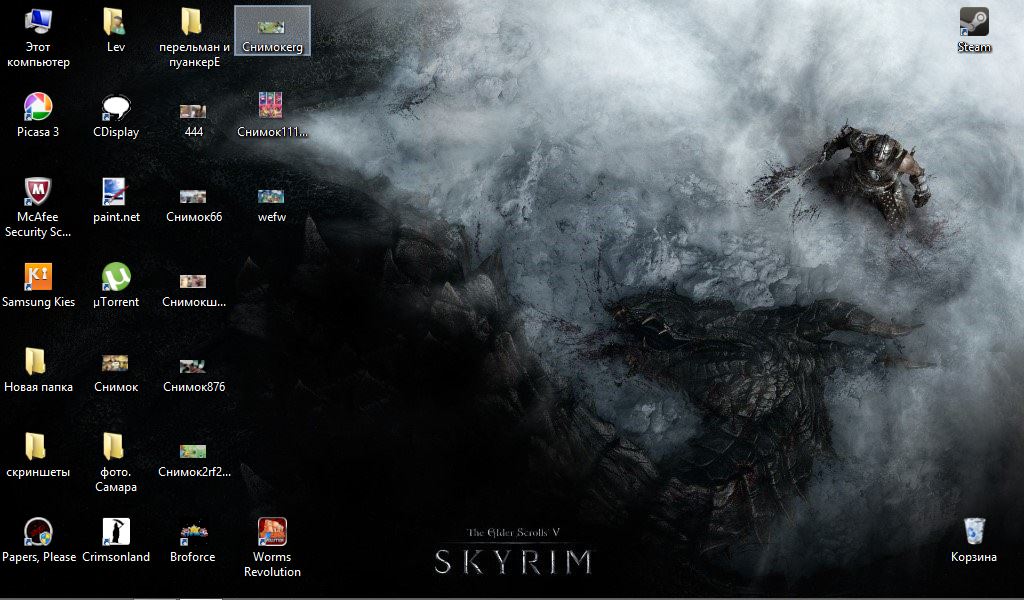Click the Papers, Please game shortcut
Image resolution: width=1024 pixels, height=600 pixels.
coord(39,540)
